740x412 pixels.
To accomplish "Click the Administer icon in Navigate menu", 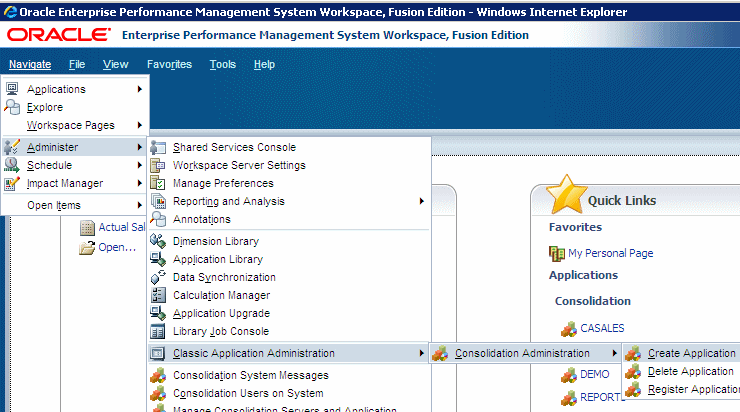I will click(12, 147).
